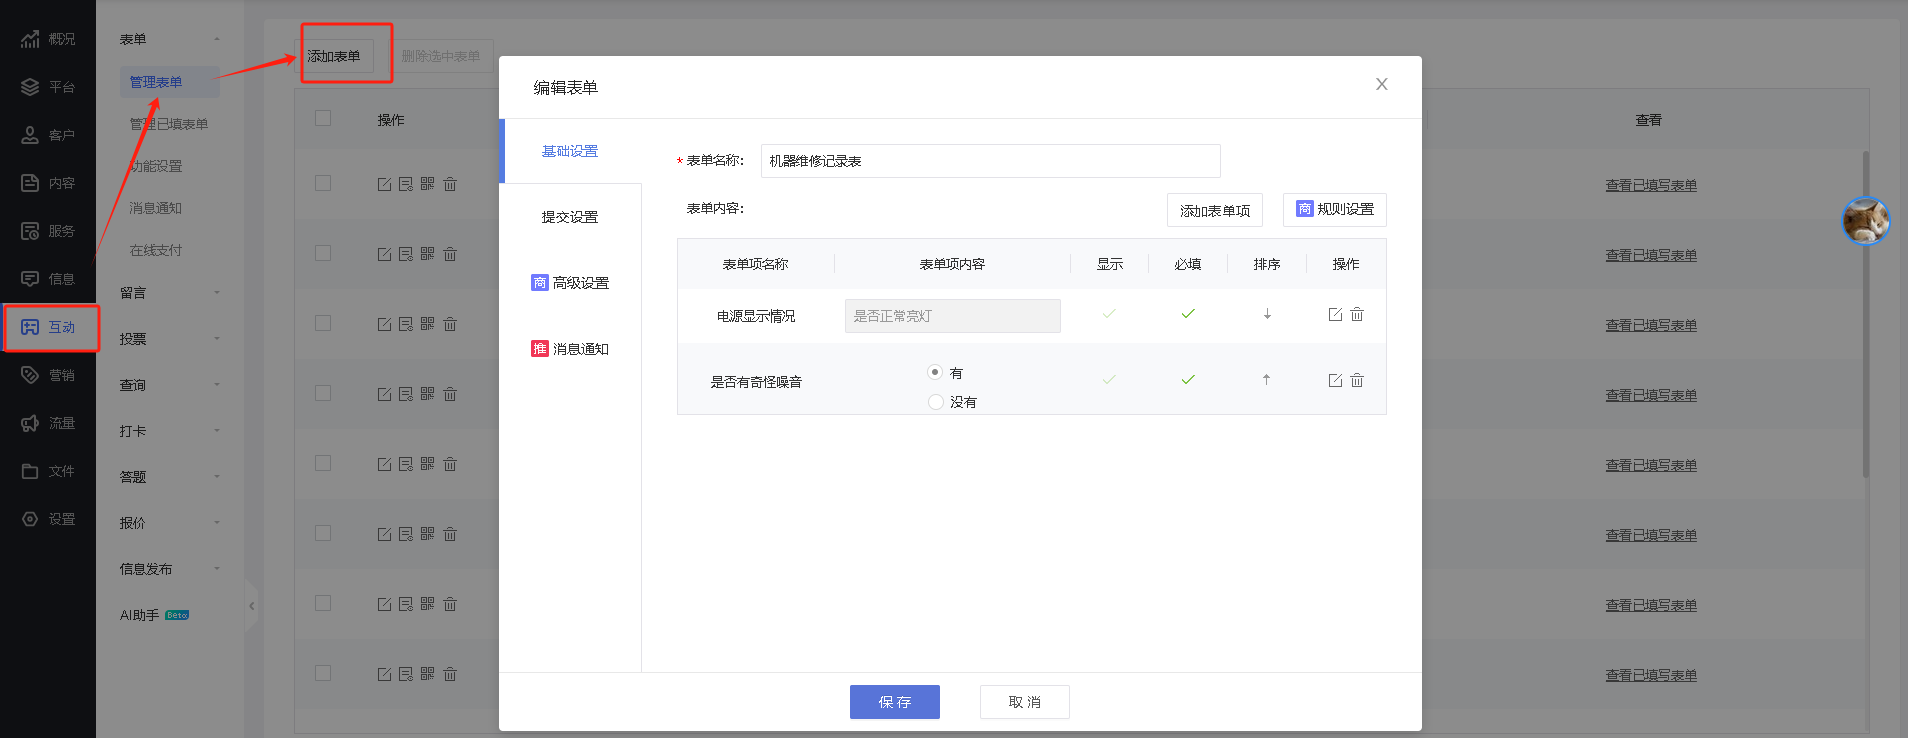Screen dimensions: 1908x738
Task: Open 在线支付 in the submenu
Action: (156, 250)
